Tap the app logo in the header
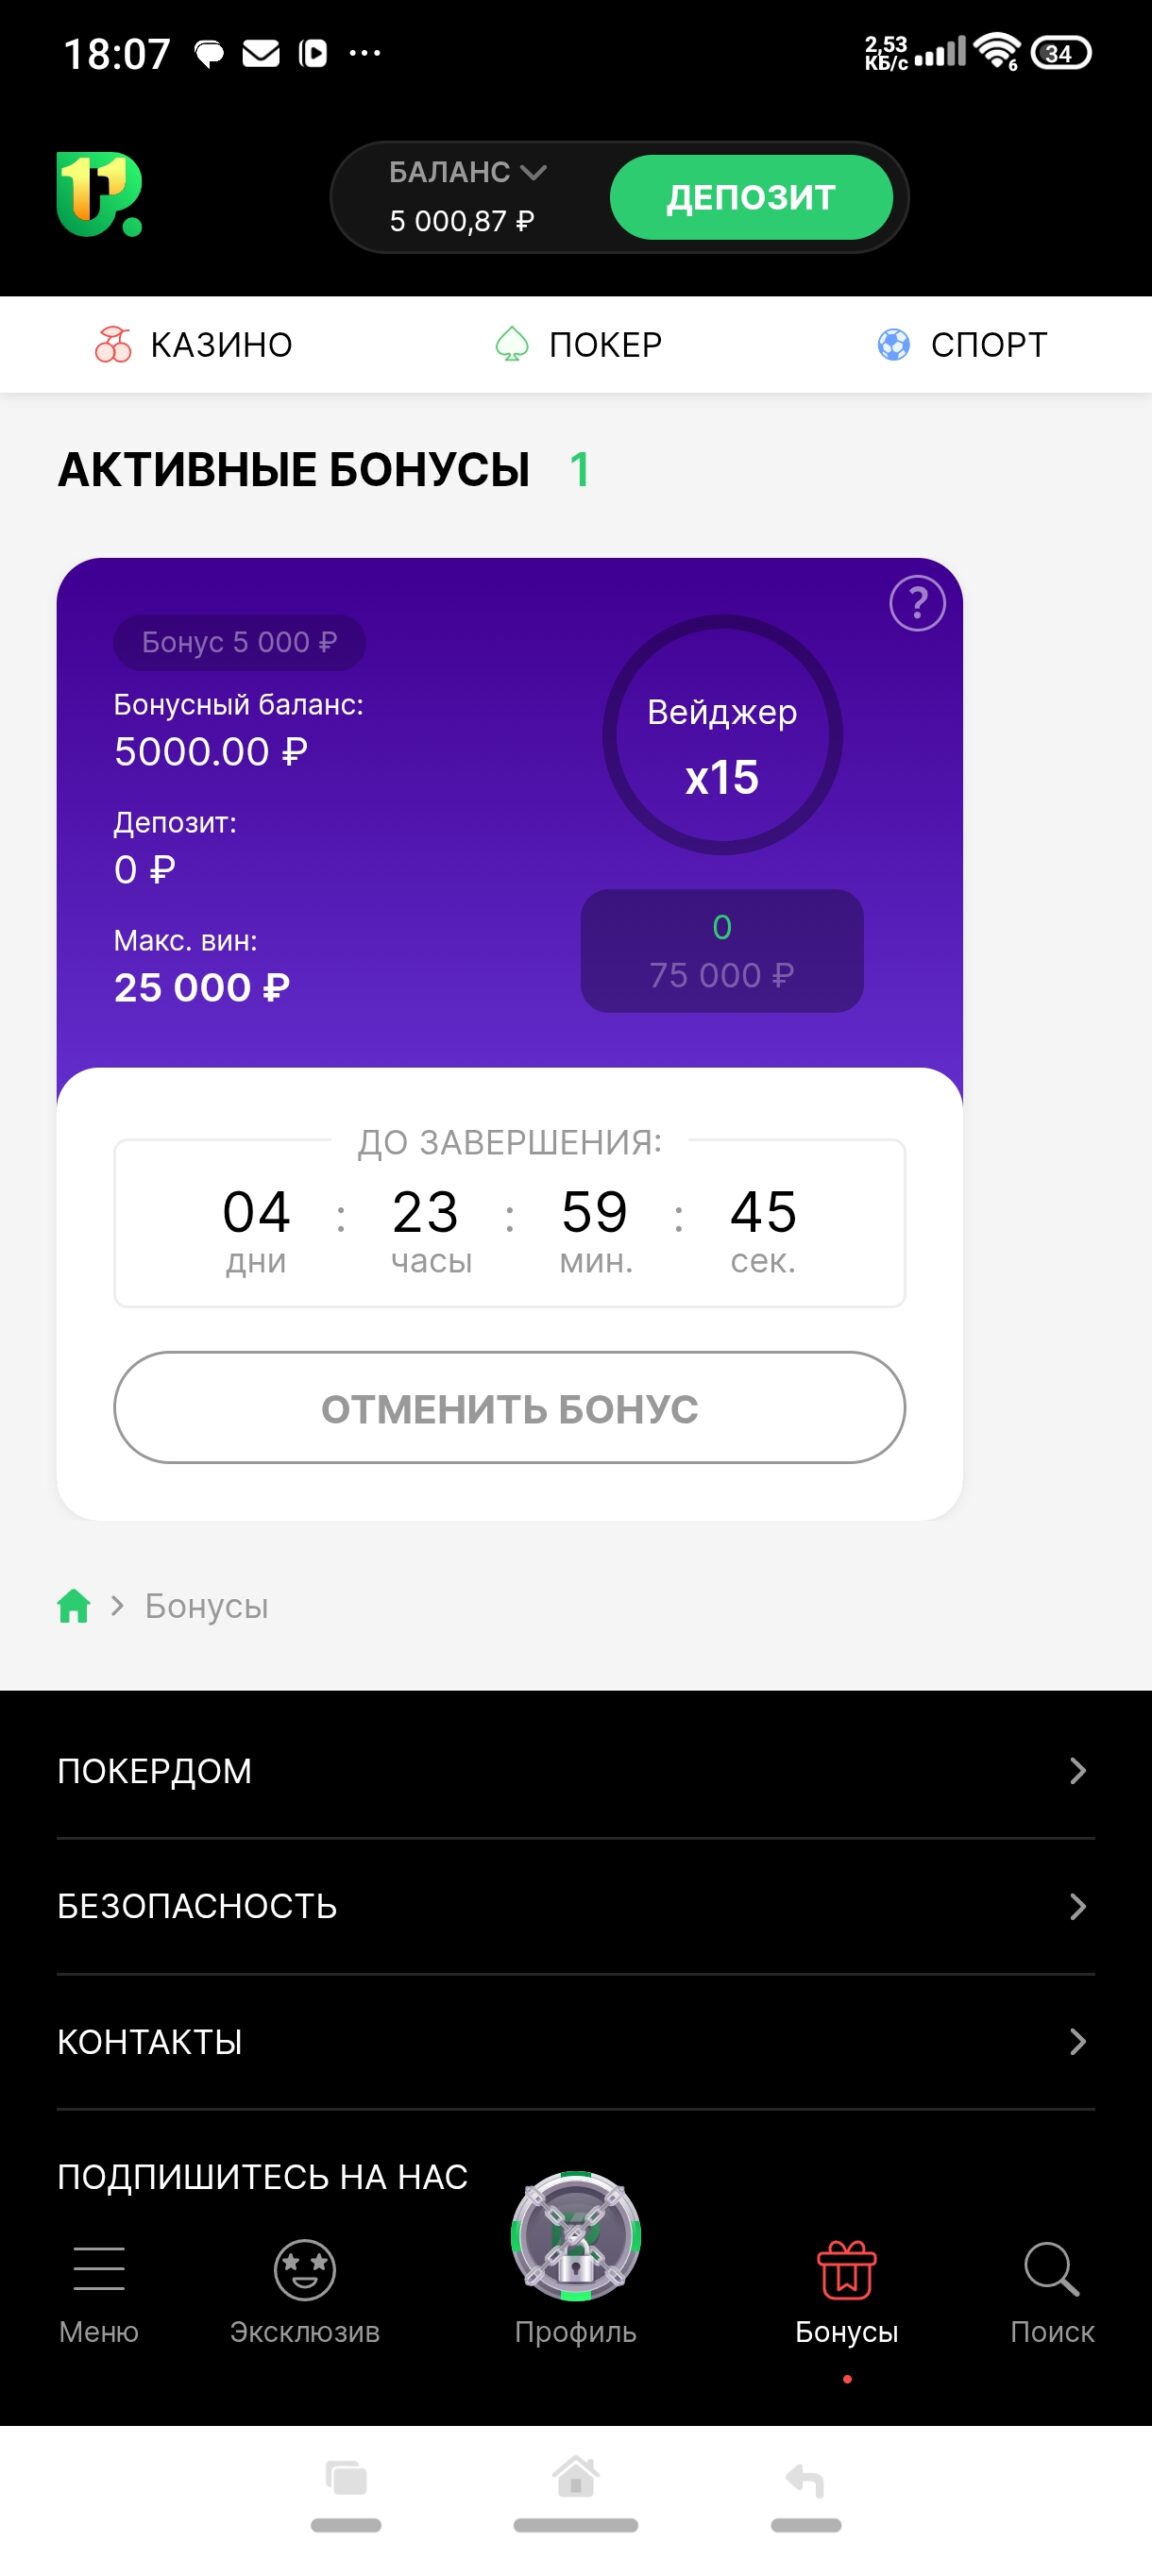The width and height of the screenshot is (1152, 2560). (99, 195)
